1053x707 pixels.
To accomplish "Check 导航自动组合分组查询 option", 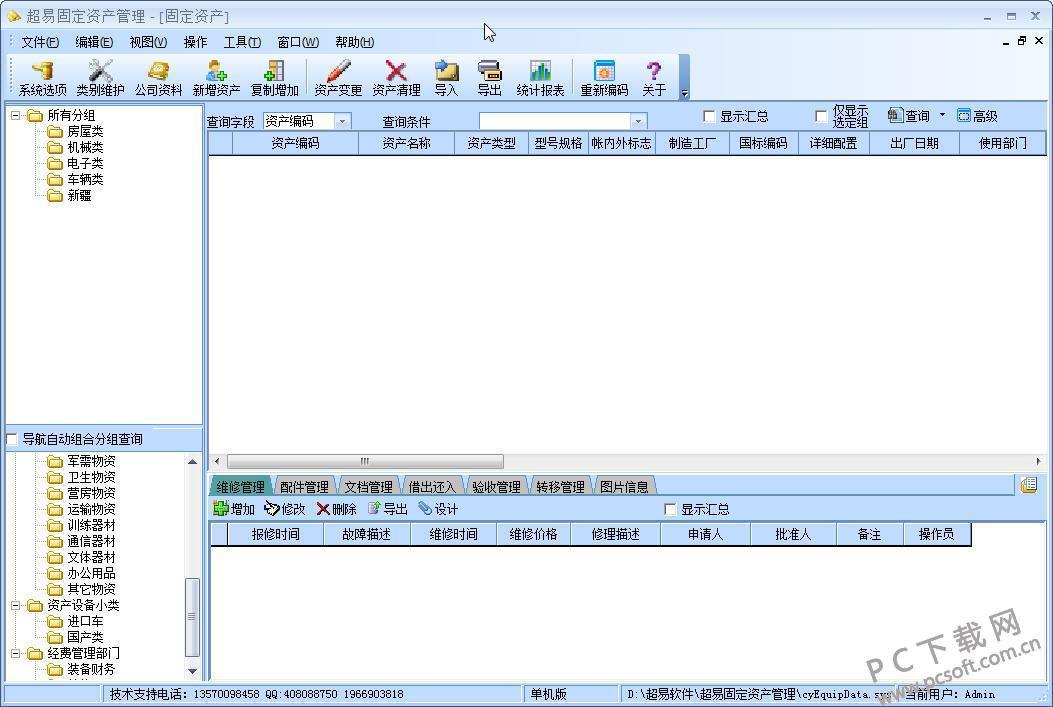I will pos(12,440).
